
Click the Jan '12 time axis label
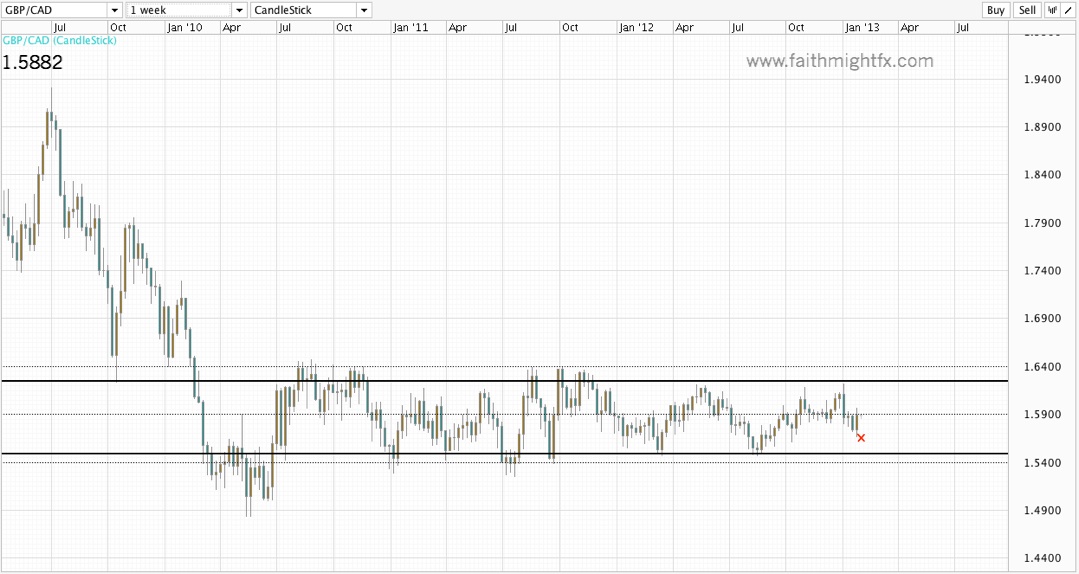point(637,28)
